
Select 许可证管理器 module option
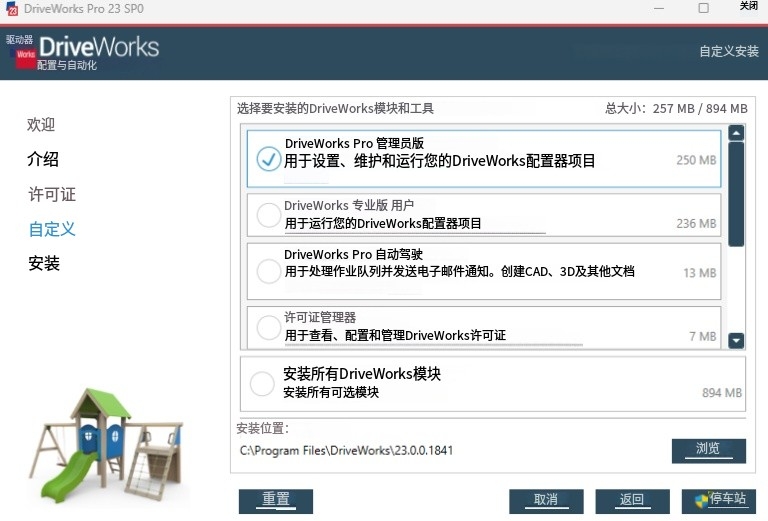point(268,327)
